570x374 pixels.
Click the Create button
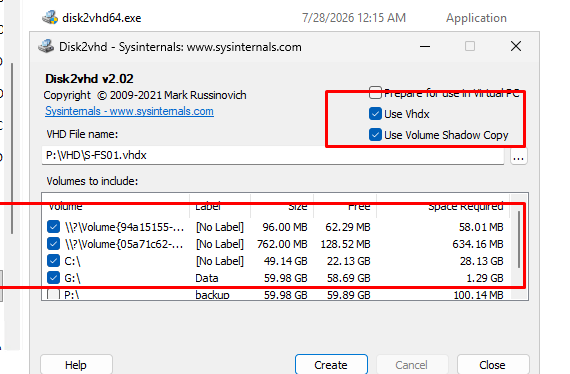pos(331,365)
